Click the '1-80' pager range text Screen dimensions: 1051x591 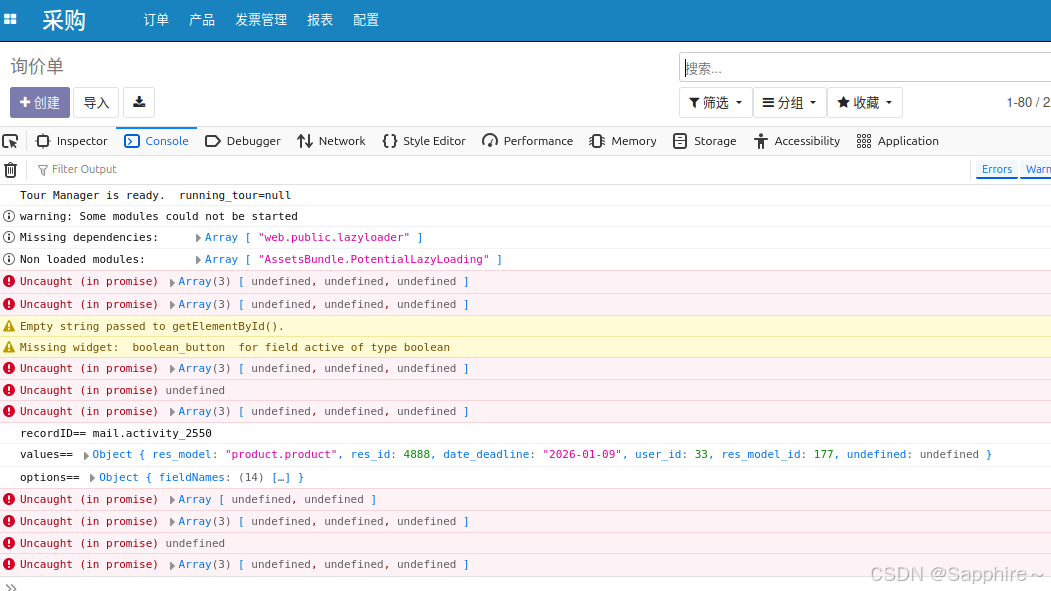(x=1019, y=103)
